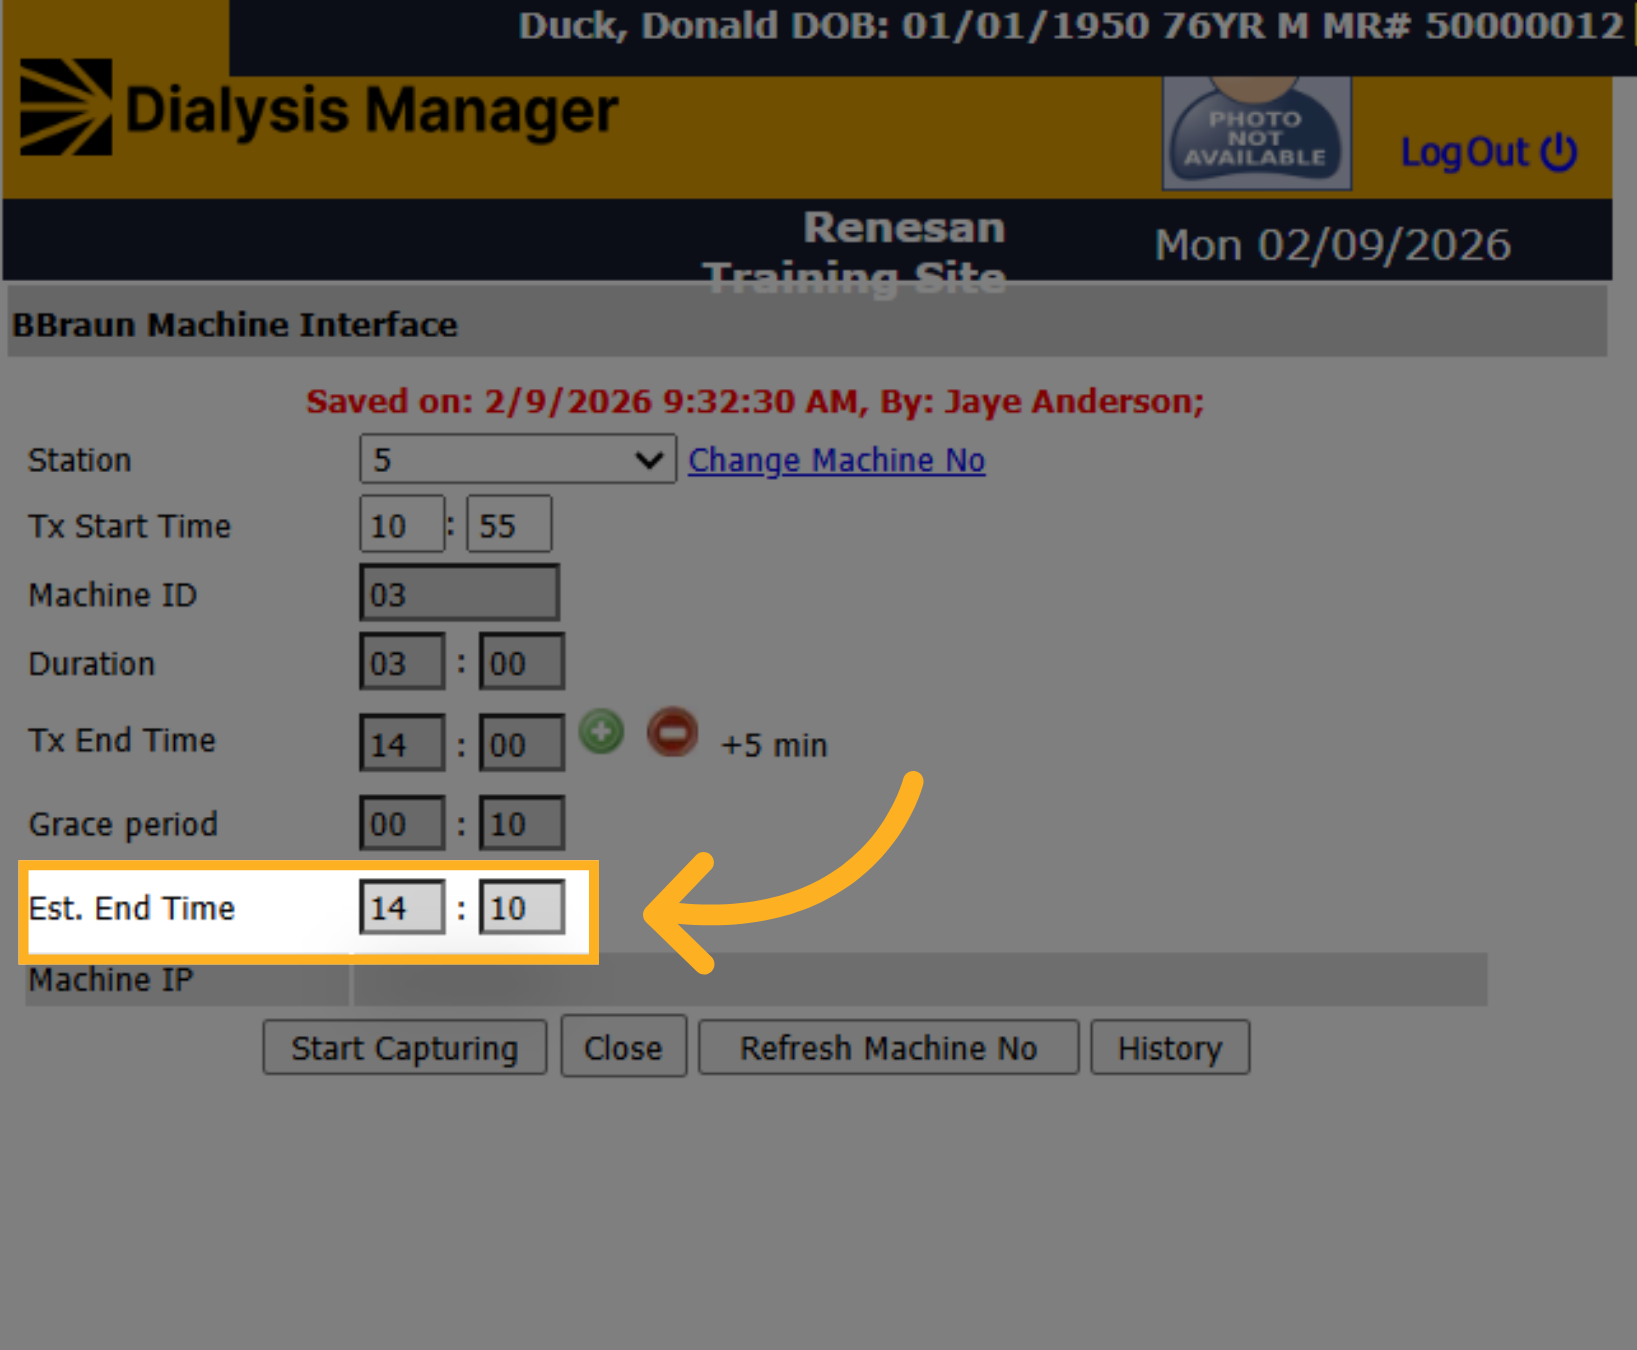
Task: Click the Saved on status message
Action: [x=755, y=401]
